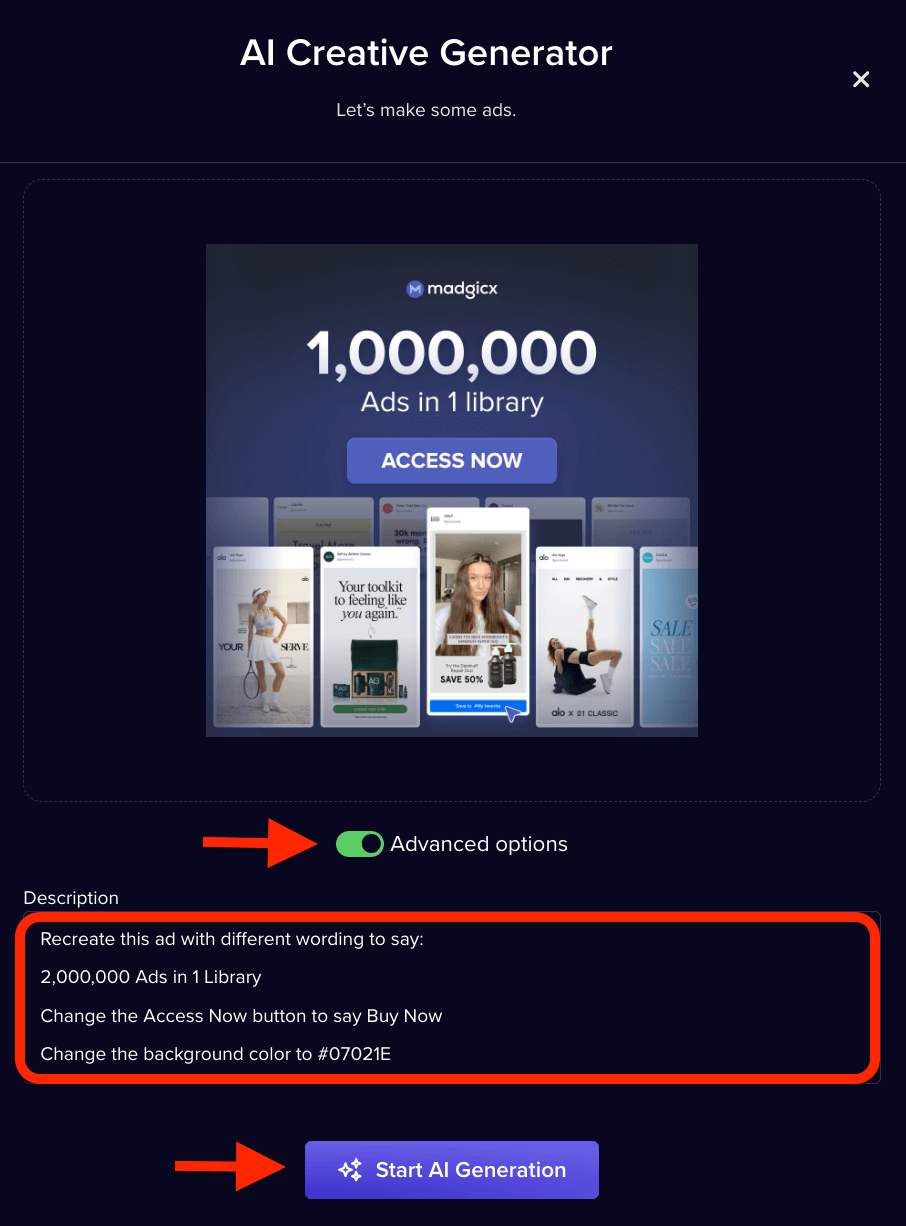Select the "Your toolkit to feeling like you again" ad card
Screen dimensions: 906x1226
click(x=372, y=637)
